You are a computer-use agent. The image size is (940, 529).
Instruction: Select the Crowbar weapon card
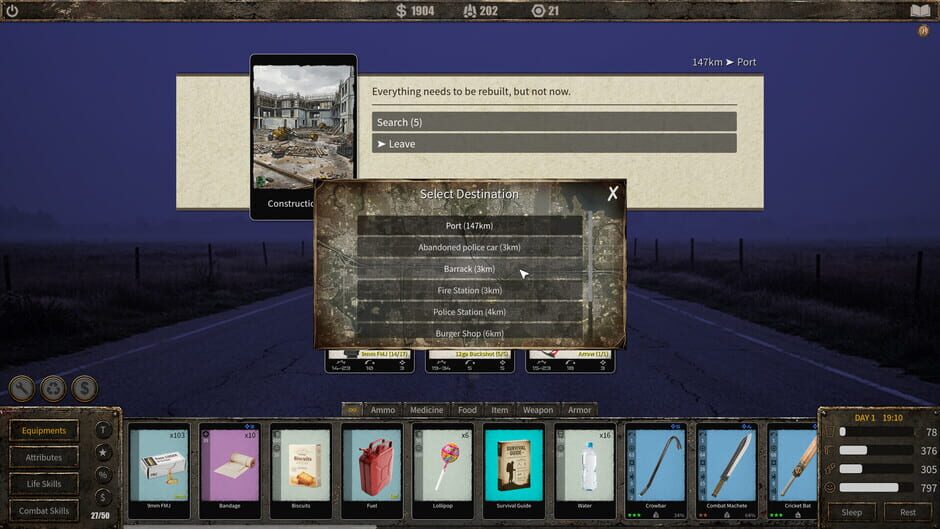(x=655, y=471)
